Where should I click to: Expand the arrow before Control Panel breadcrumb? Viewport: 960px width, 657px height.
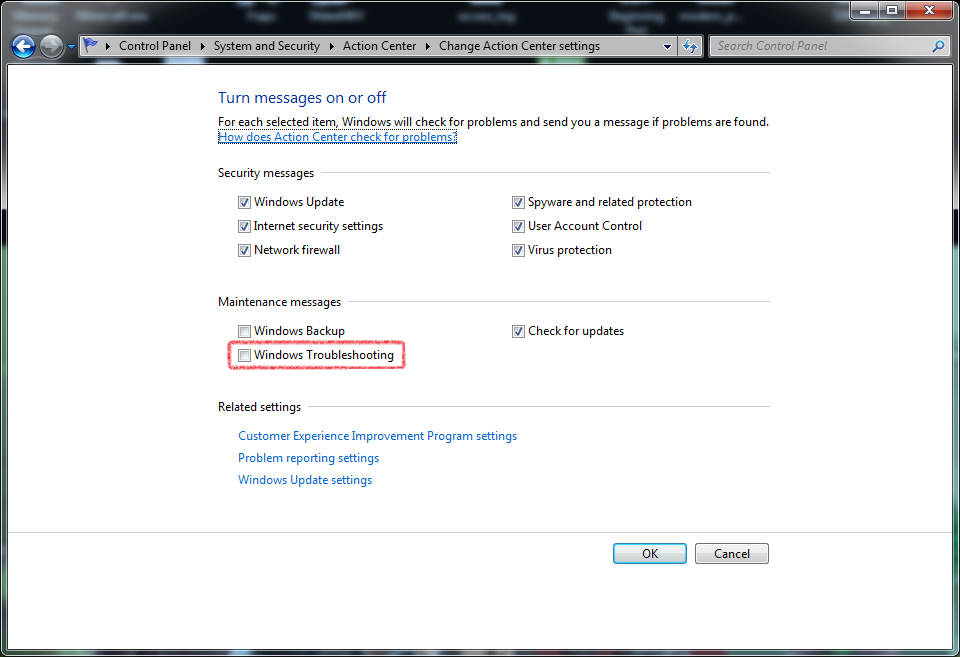click(x=108, y=46)
